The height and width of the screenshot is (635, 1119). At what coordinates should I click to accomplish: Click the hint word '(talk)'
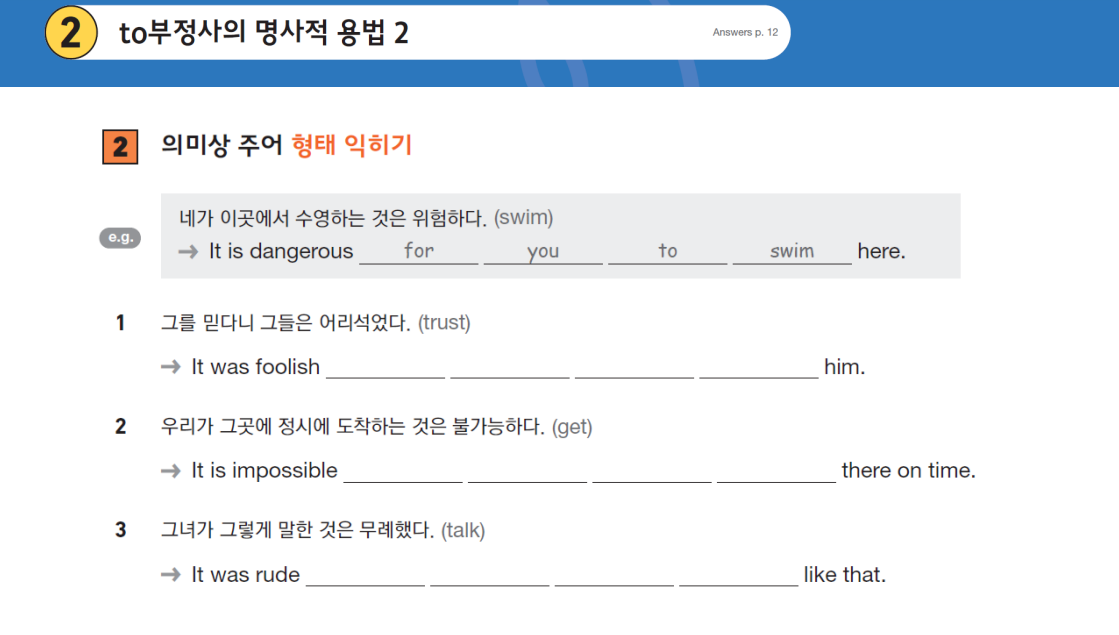click(463, 530)
